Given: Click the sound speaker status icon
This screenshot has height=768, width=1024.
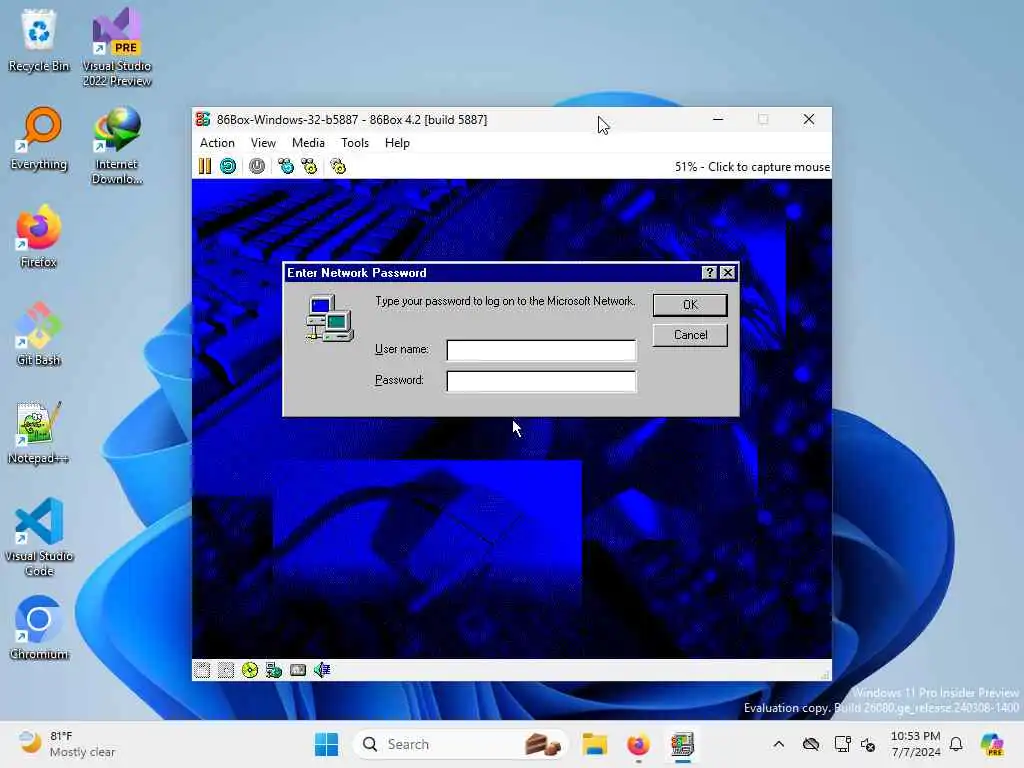Looking at the screenshot, I should click(x=322, y=670).
